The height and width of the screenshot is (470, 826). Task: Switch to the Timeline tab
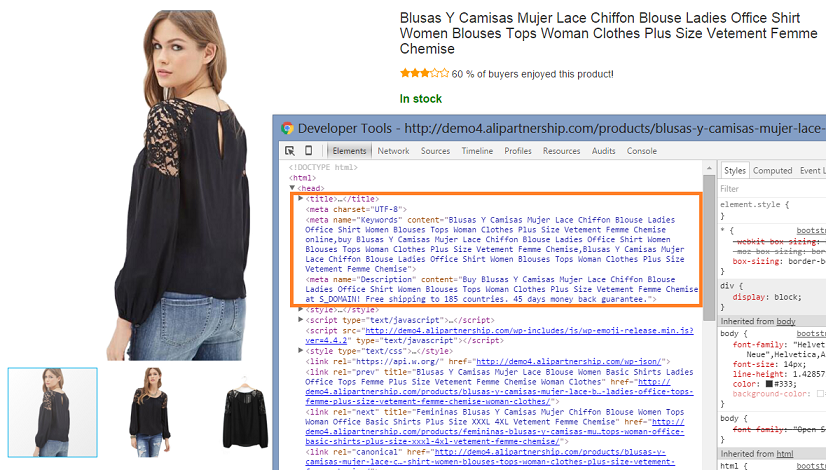(x=477, y=151)
